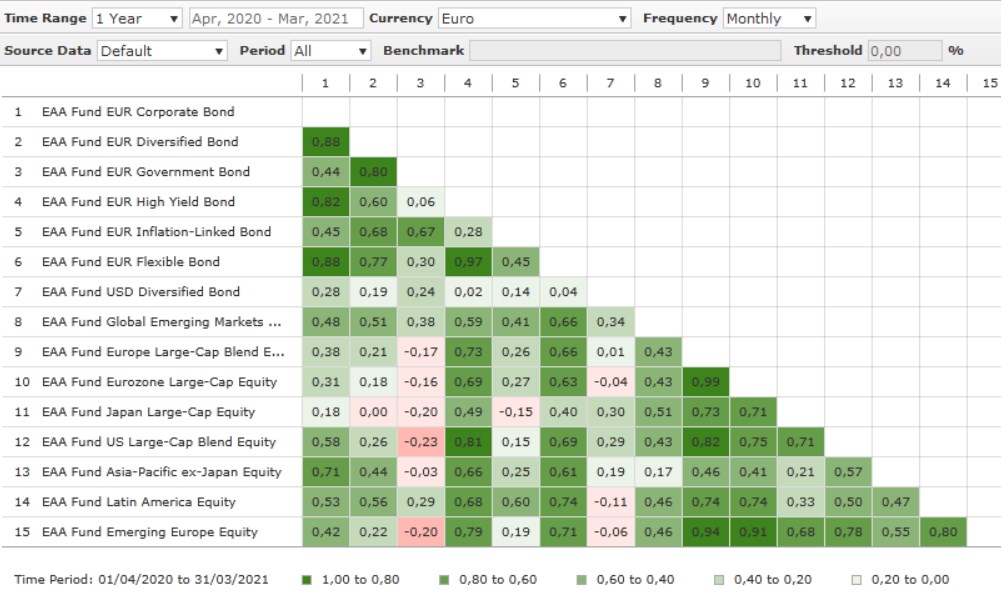This screenshot has height=592, width=1002.
Task: Select EAA Fund Japan Large-Cap Equity row
Action: pyautogui.click(x=148, y=412)
